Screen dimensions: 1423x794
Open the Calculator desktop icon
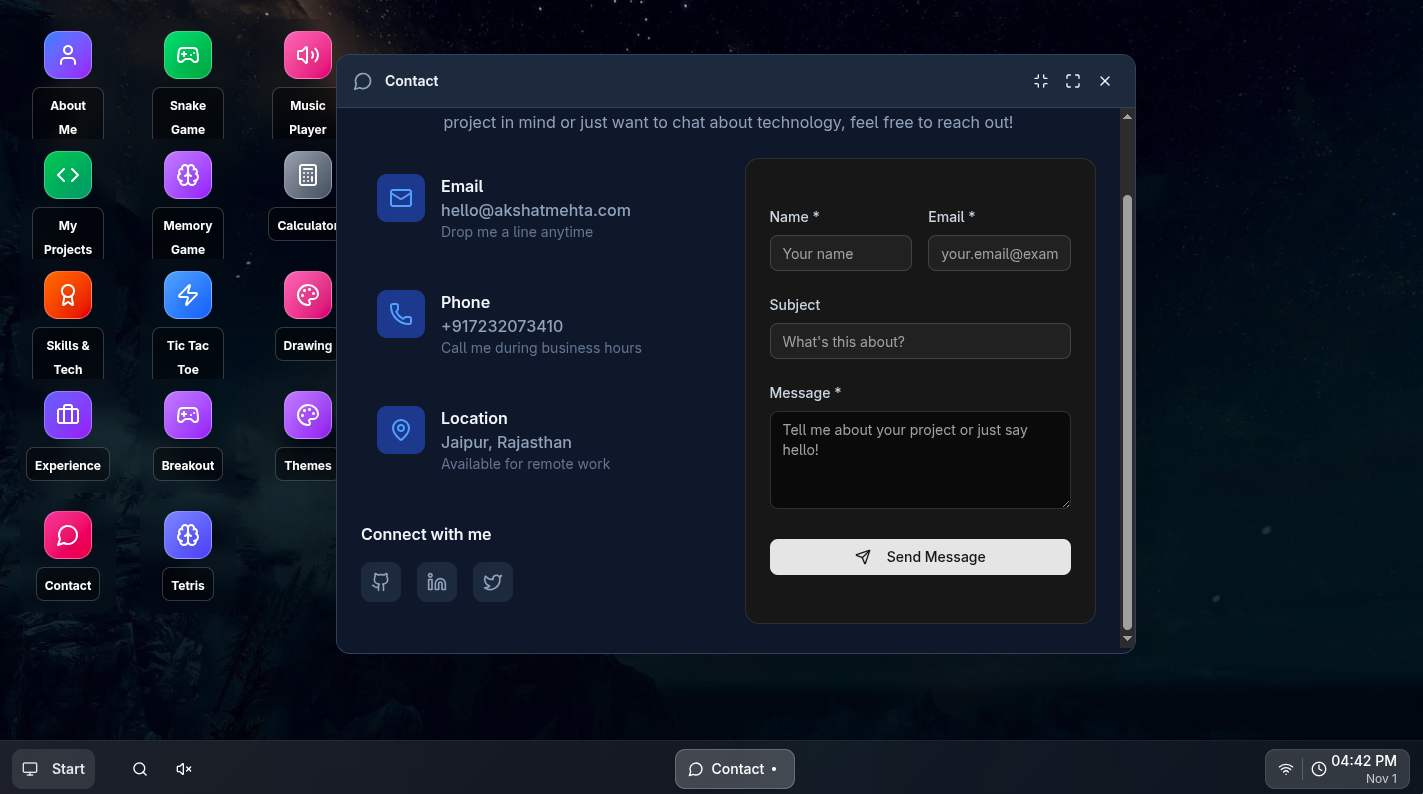(x=308, y=175)
